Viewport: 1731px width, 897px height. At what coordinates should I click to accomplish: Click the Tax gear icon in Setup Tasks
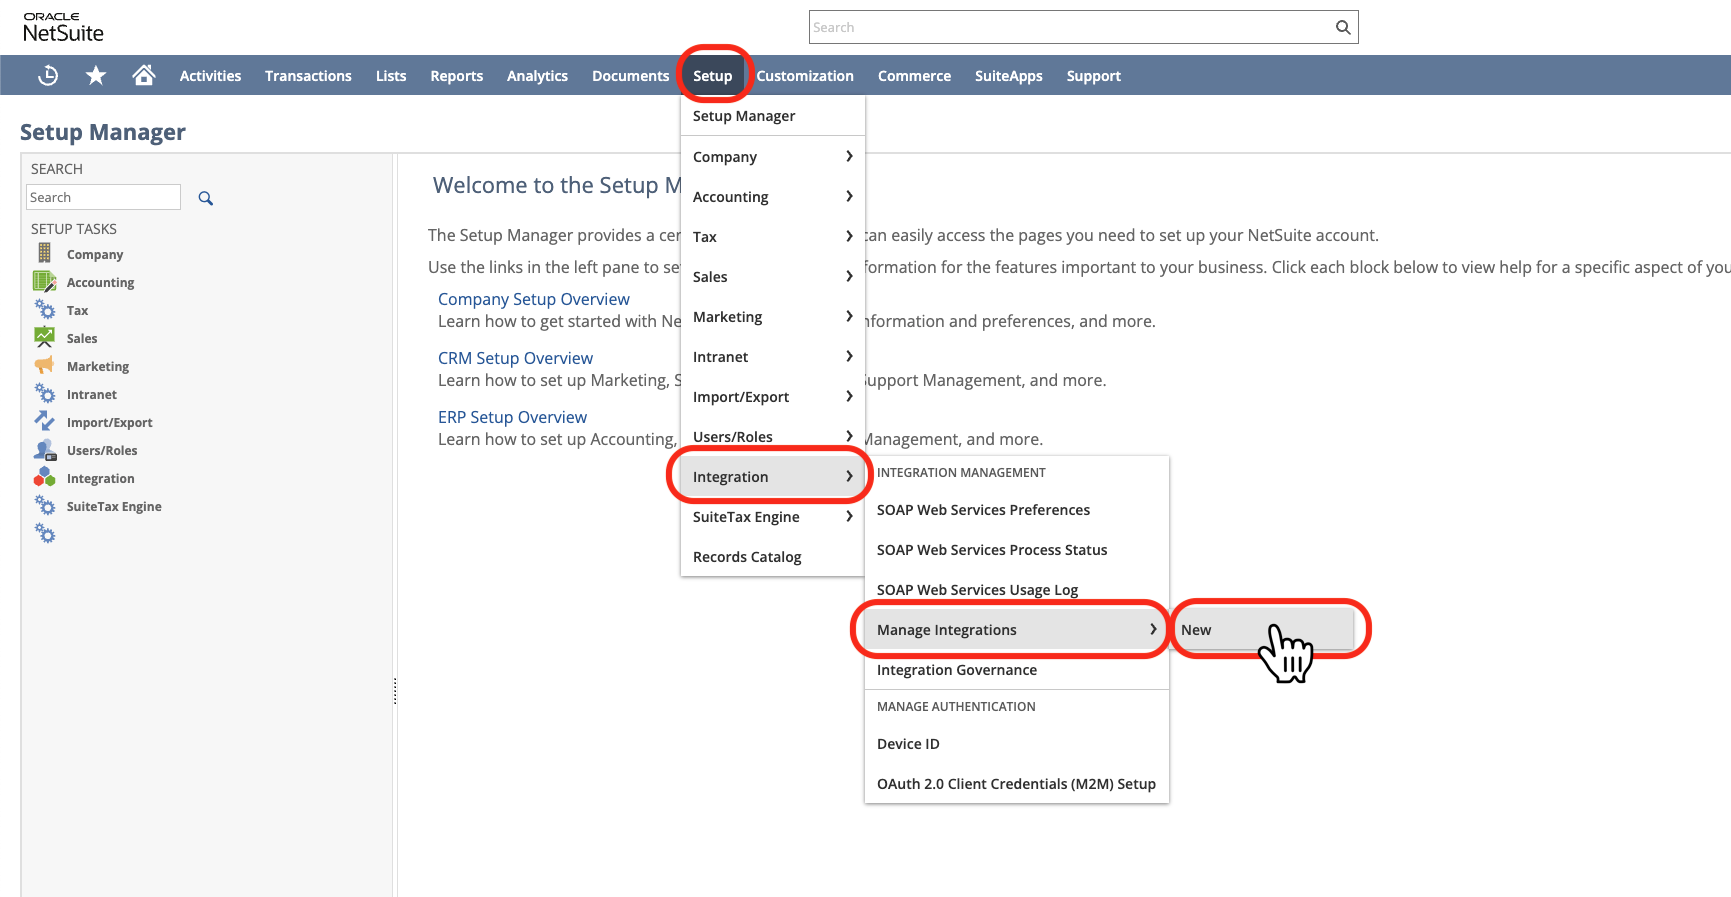(44, 309)
